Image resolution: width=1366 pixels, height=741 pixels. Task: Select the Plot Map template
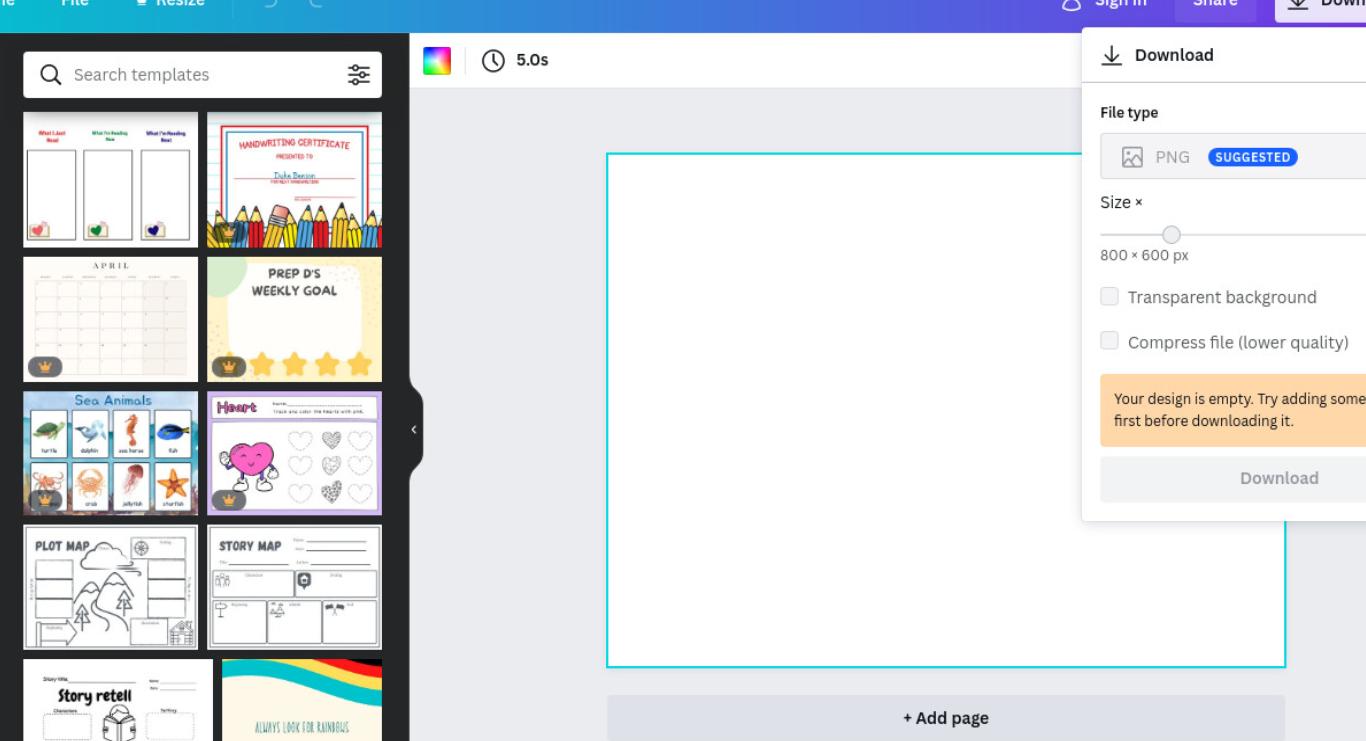[111, 587]
